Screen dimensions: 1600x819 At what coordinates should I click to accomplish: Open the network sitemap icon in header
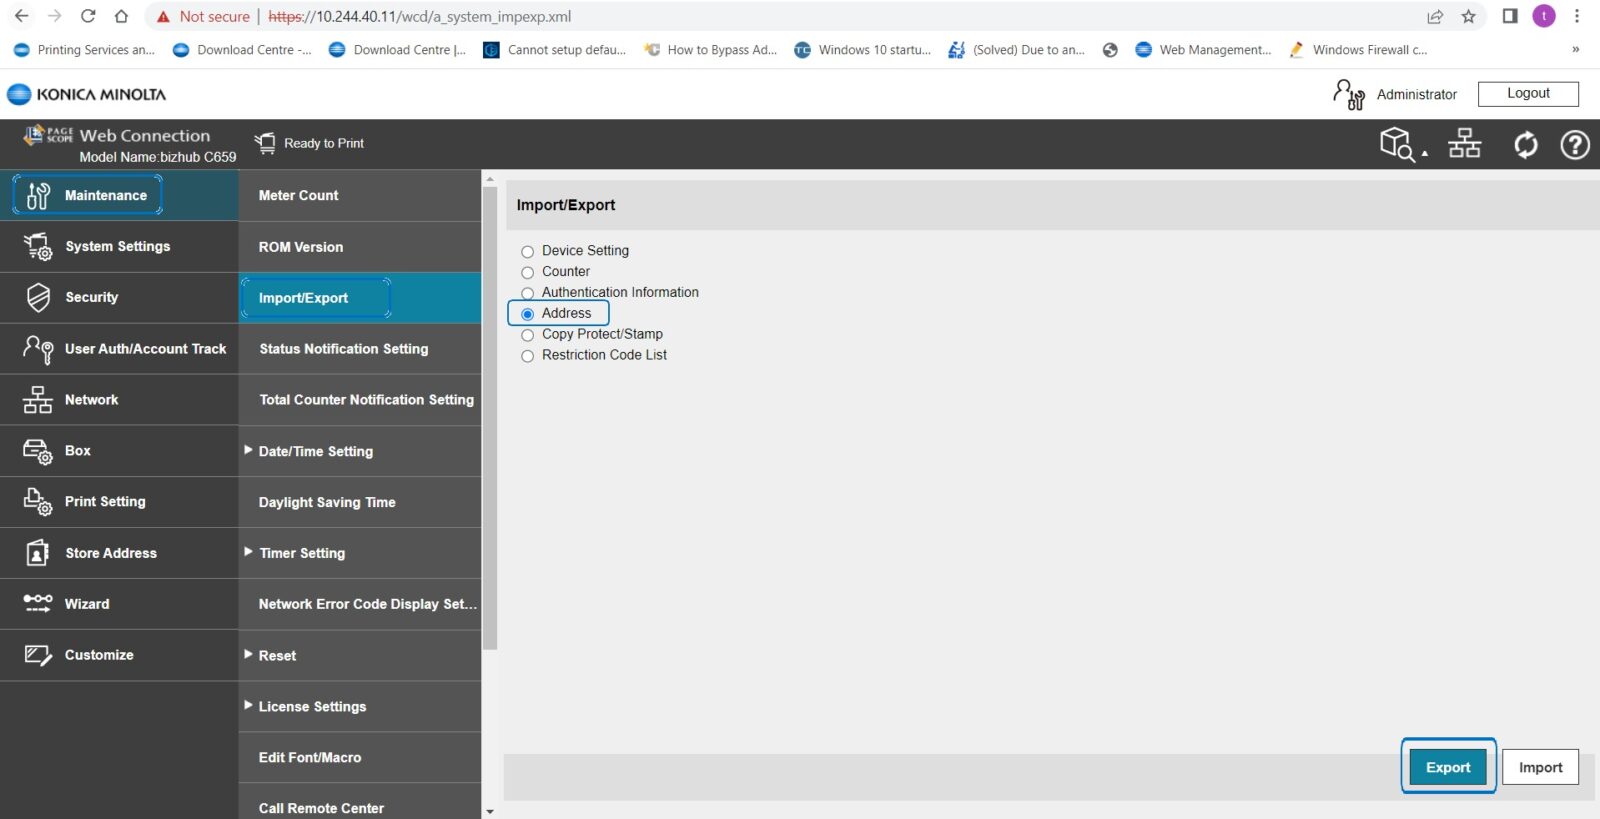point(1464,144)
